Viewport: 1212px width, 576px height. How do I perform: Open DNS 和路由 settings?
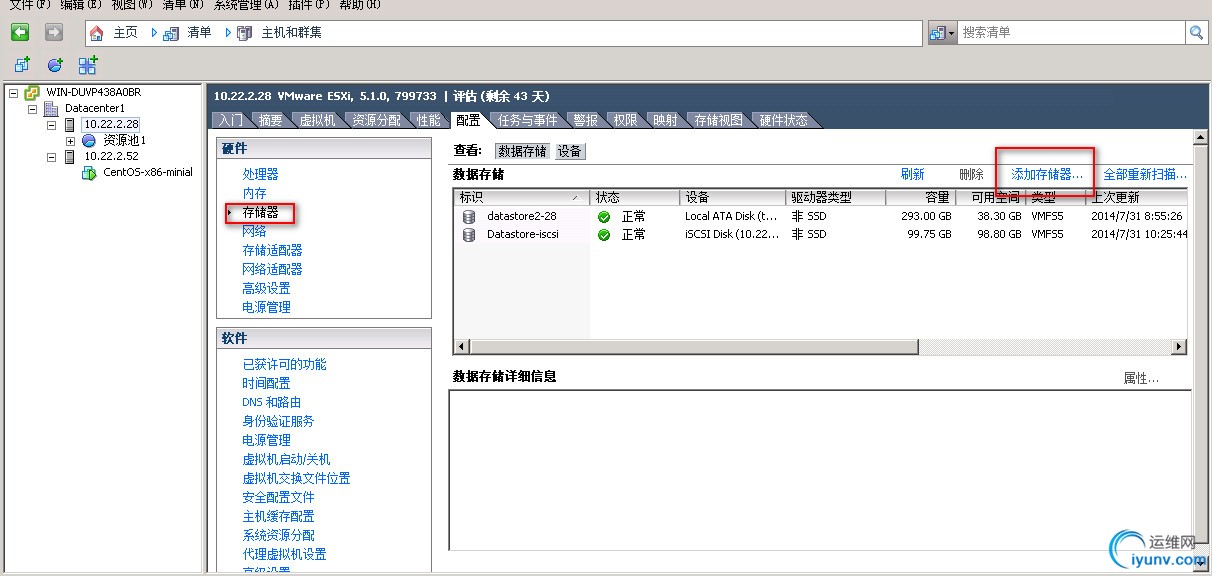click(271, 402)
